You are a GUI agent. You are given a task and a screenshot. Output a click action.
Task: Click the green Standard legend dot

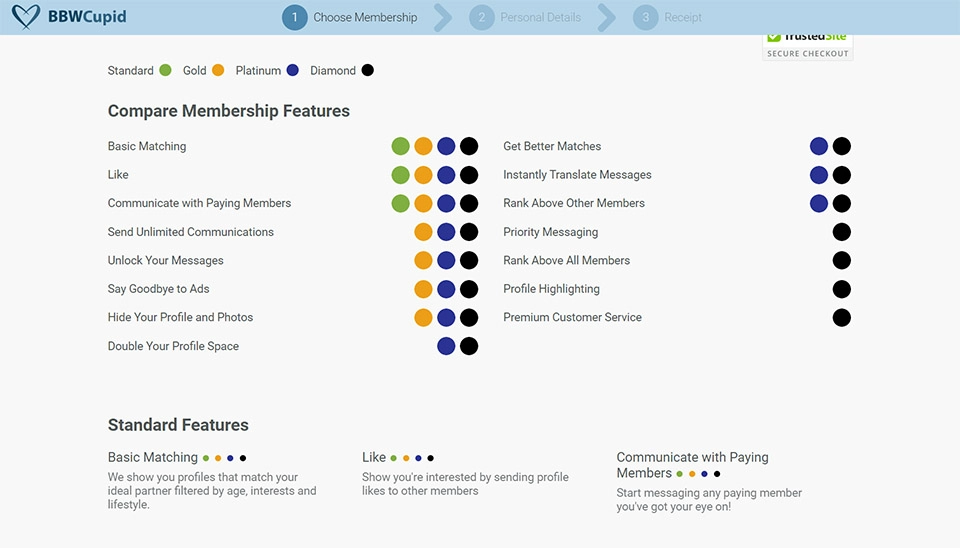point(165,70)
